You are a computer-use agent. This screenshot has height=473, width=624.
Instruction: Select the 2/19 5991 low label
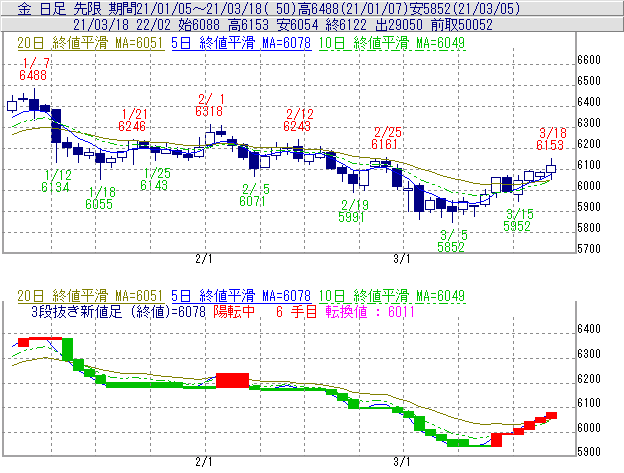point(353,211)
